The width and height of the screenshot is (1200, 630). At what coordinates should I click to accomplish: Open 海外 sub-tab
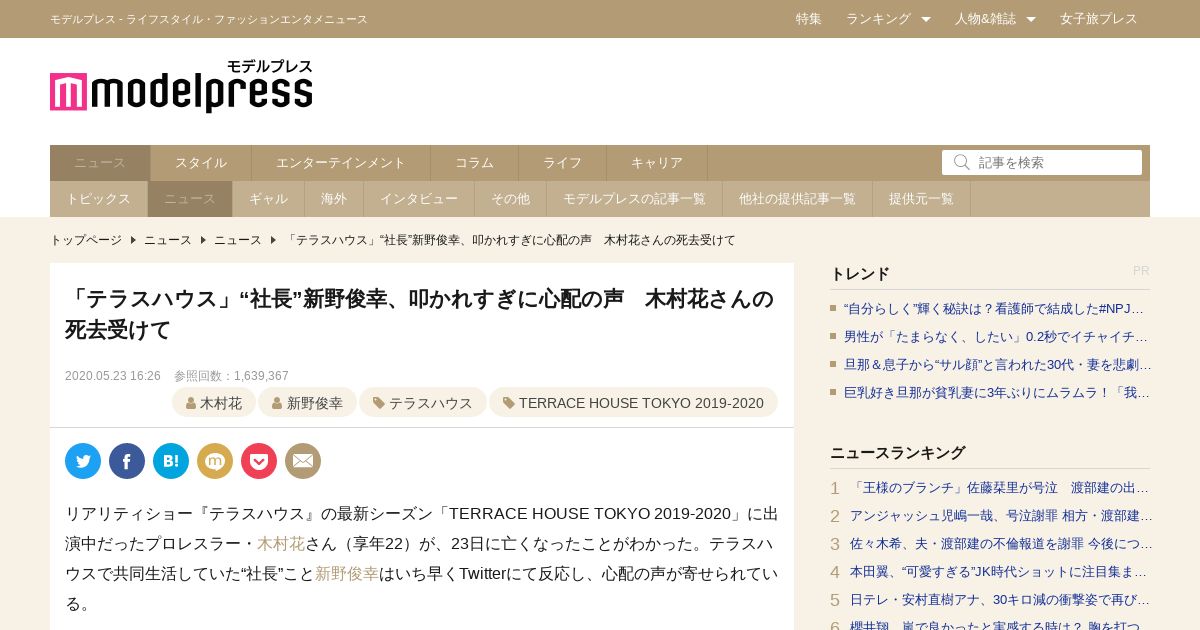[334, 199]
